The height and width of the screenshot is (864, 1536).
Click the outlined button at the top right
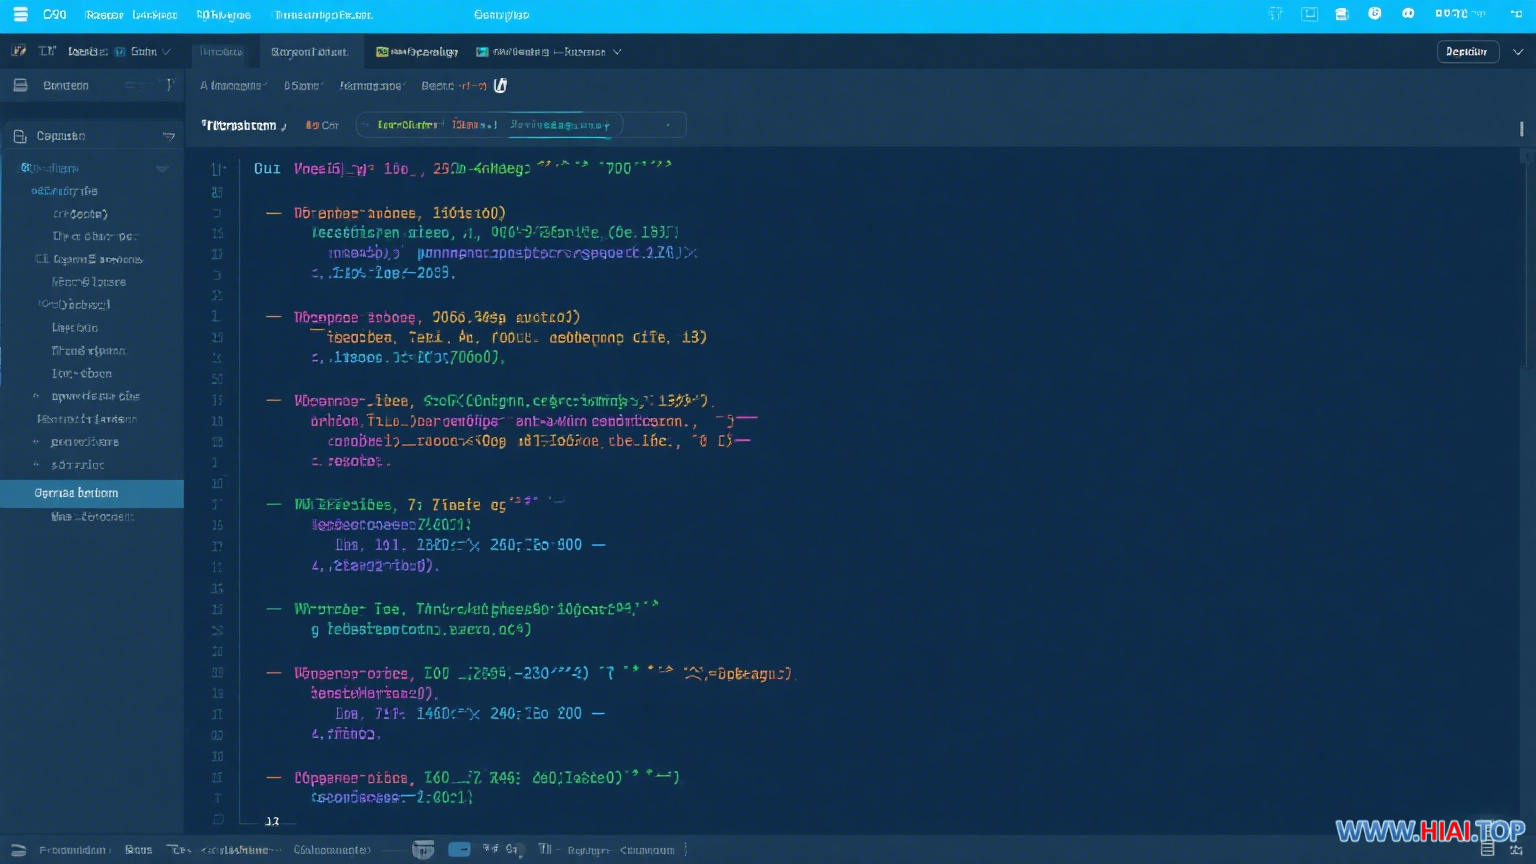click(1467, 51)
